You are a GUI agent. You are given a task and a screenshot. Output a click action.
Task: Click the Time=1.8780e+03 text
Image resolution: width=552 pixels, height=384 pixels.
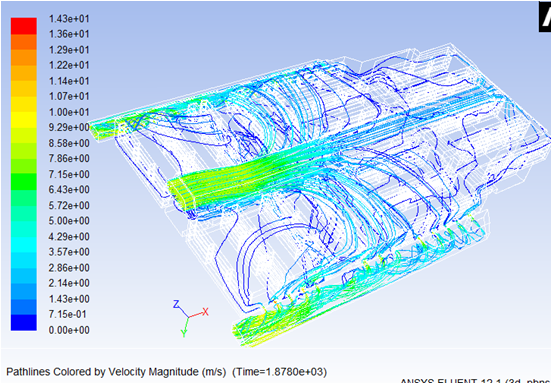point(280,371)
